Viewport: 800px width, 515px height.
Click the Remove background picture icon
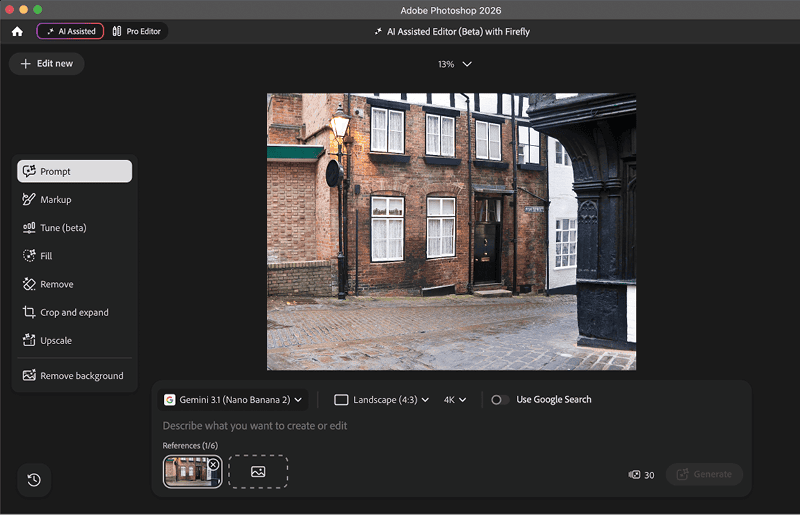click(29, 375)
